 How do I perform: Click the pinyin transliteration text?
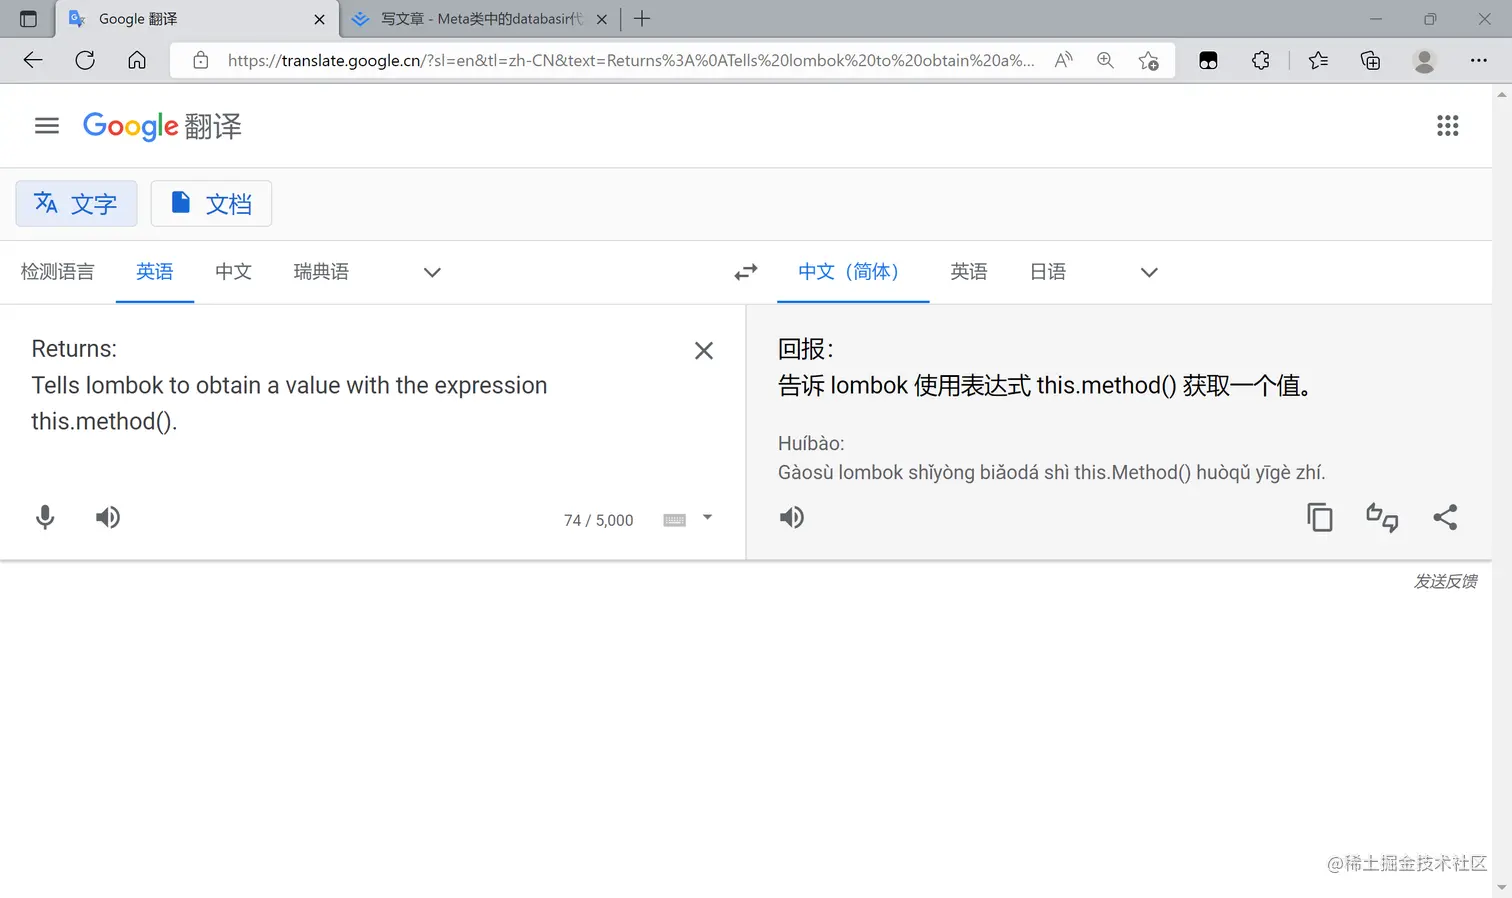pos(1051,458)
